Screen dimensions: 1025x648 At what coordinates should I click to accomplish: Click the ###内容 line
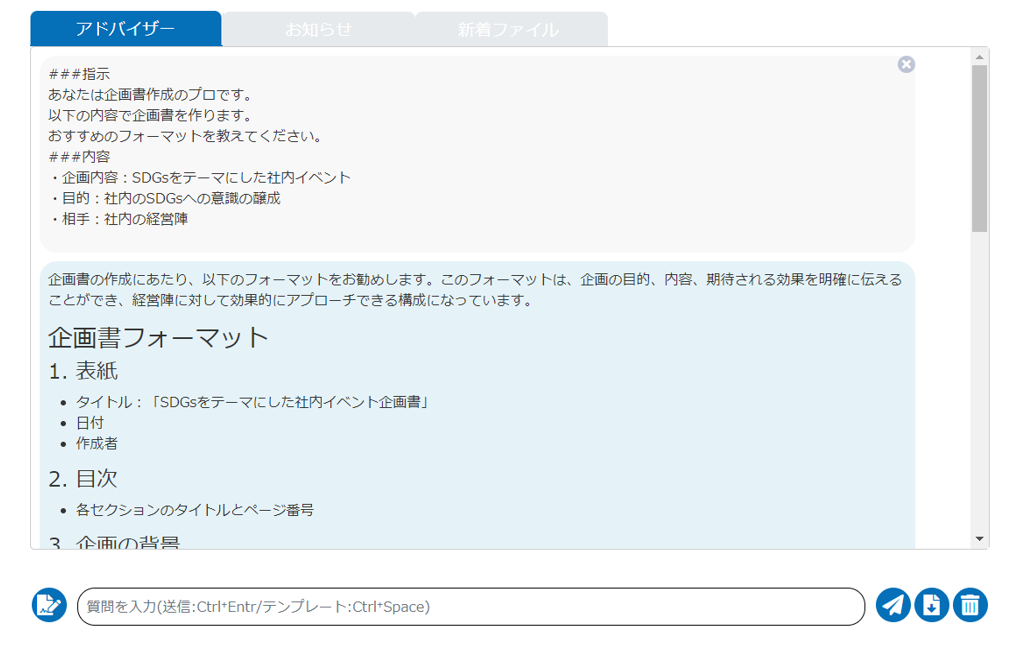tap(79, 157)
